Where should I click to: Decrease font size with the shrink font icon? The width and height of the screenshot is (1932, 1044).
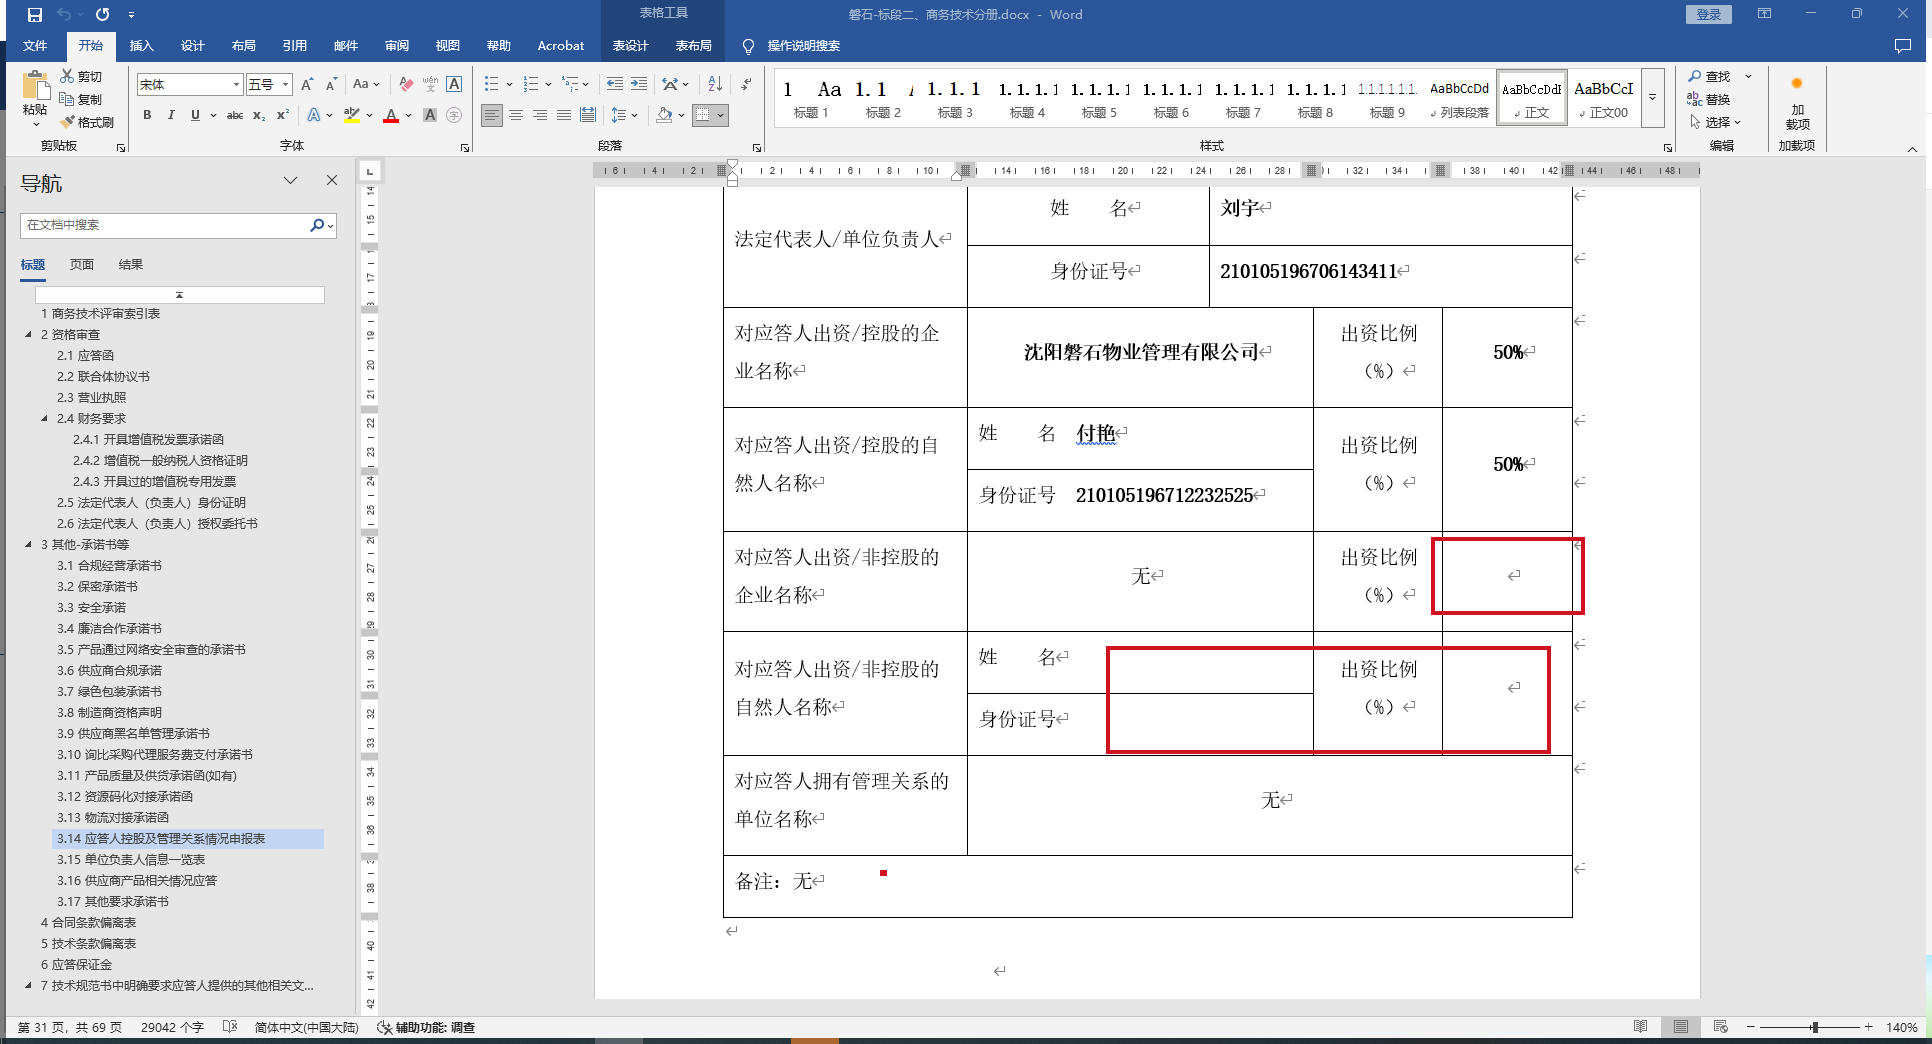tap(331, 85)
